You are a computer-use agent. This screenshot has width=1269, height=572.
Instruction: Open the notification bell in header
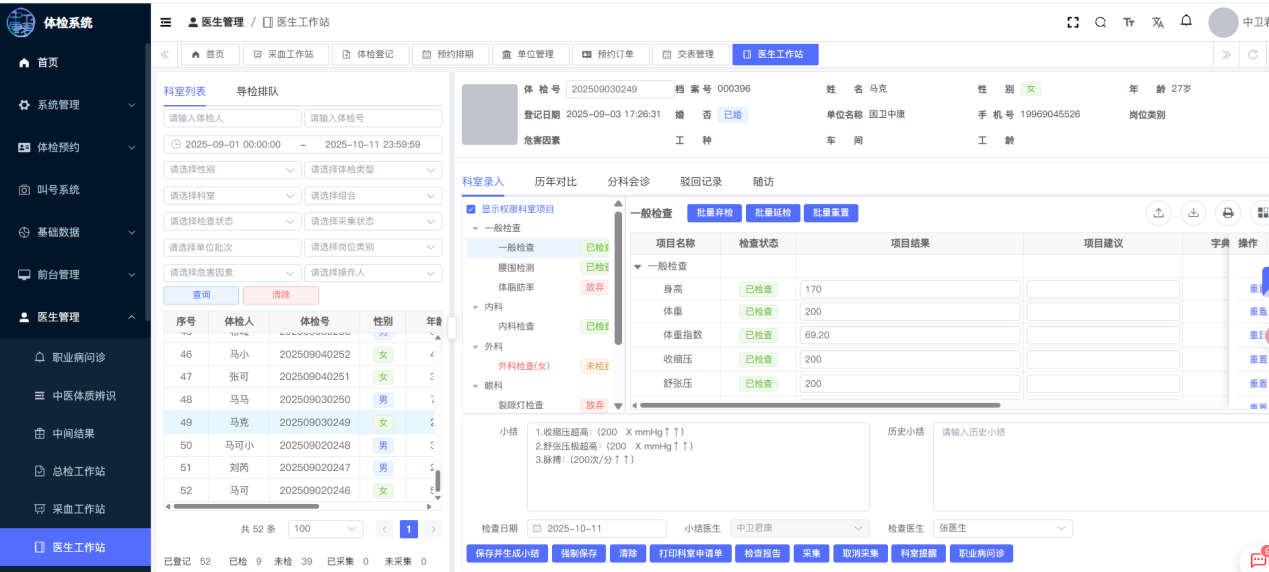pyautogui.click(x=1186, y=21)
